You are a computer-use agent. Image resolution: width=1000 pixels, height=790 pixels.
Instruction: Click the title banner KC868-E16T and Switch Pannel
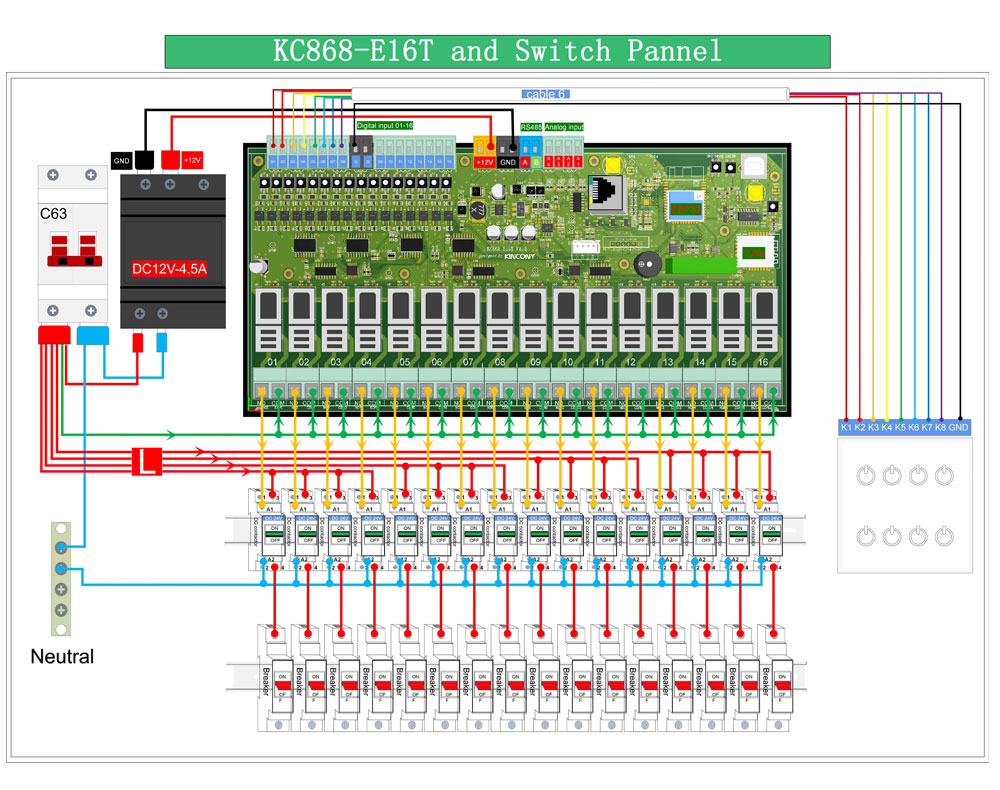point(497,52)
